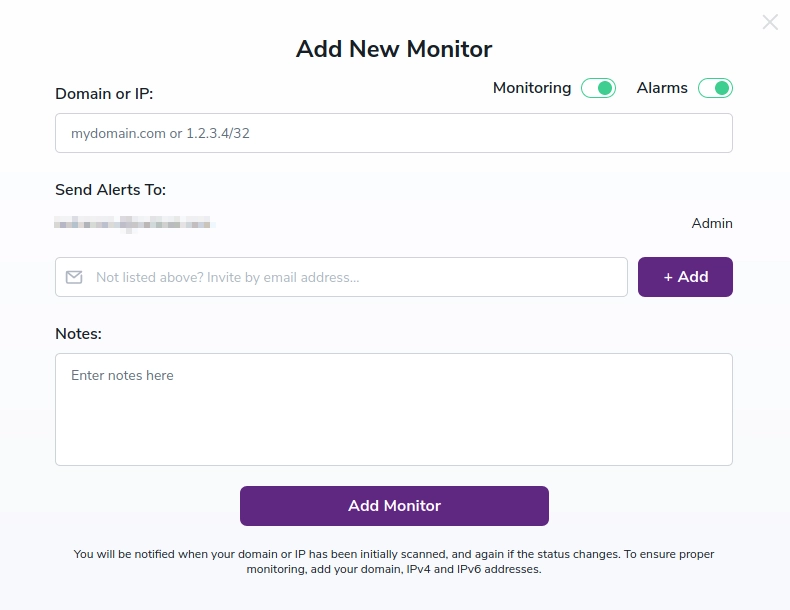
Task: Turn off the Alarms switch
Action: pos(715,88)
